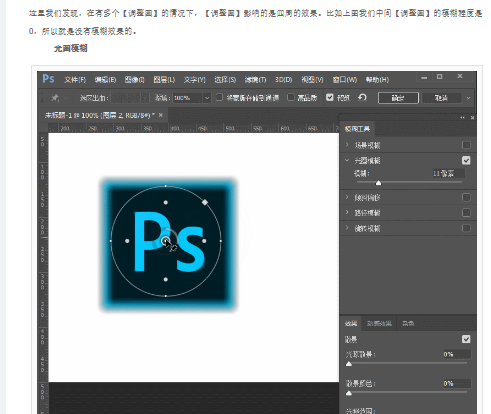Switch to the 效果 effects tab

click(351, 323)
